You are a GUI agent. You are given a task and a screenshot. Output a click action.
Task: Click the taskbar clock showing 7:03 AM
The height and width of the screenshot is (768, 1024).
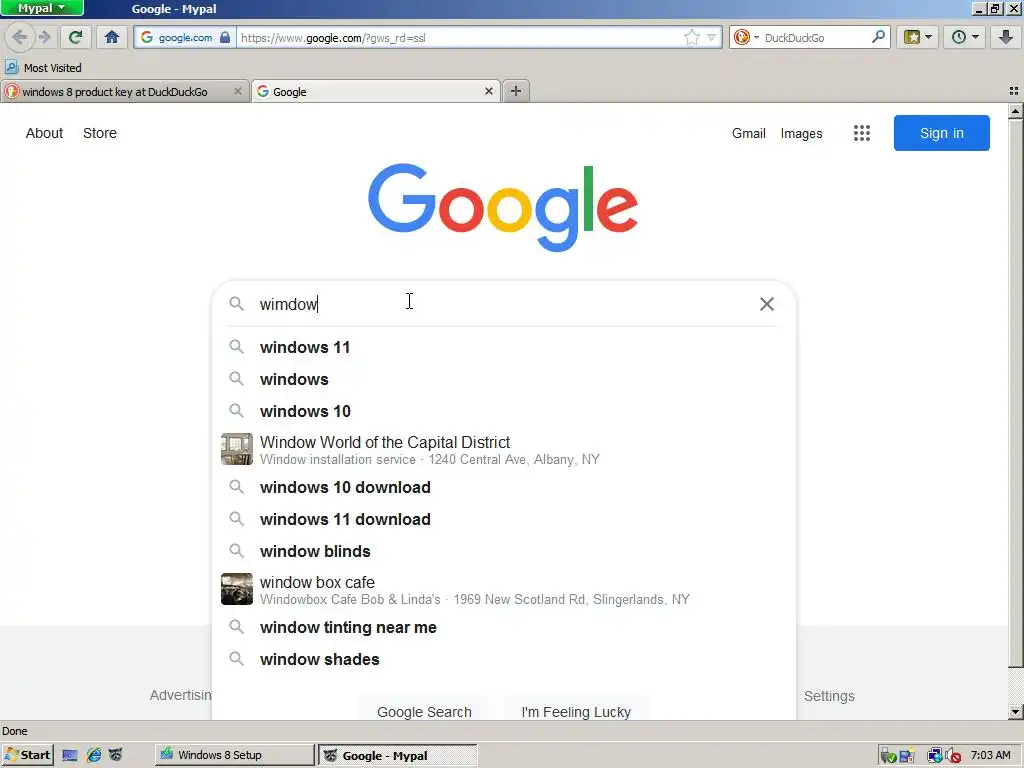pos(990,755)
